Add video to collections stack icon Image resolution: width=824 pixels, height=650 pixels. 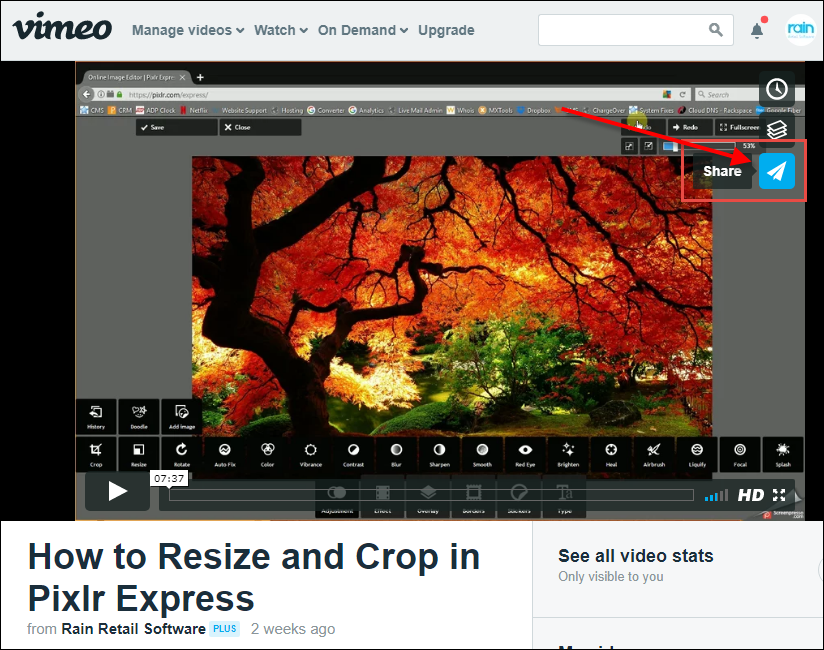pos(777,130)
